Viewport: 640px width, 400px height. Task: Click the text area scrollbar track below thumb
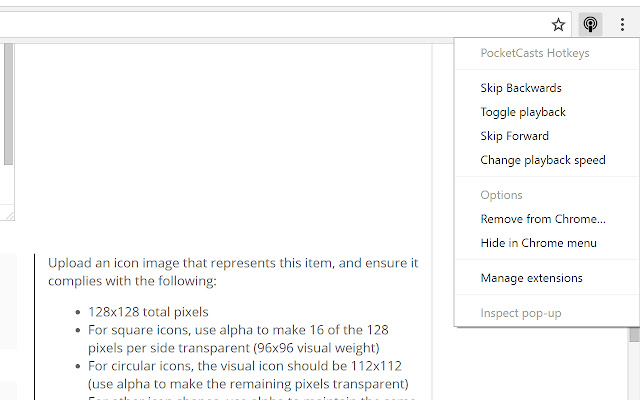(x=9, y=184)
